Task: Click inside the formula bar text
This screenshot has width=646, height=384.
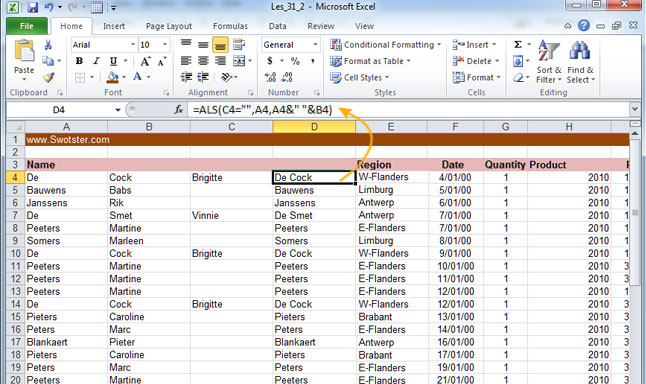Action: 262,110
